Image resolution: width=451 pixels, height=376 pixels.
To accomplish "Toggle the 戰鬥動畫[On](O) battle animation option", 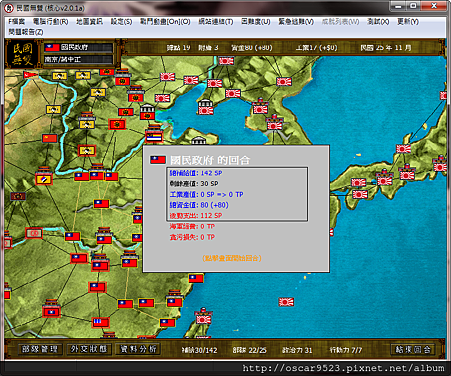I will tap(165, 22).
